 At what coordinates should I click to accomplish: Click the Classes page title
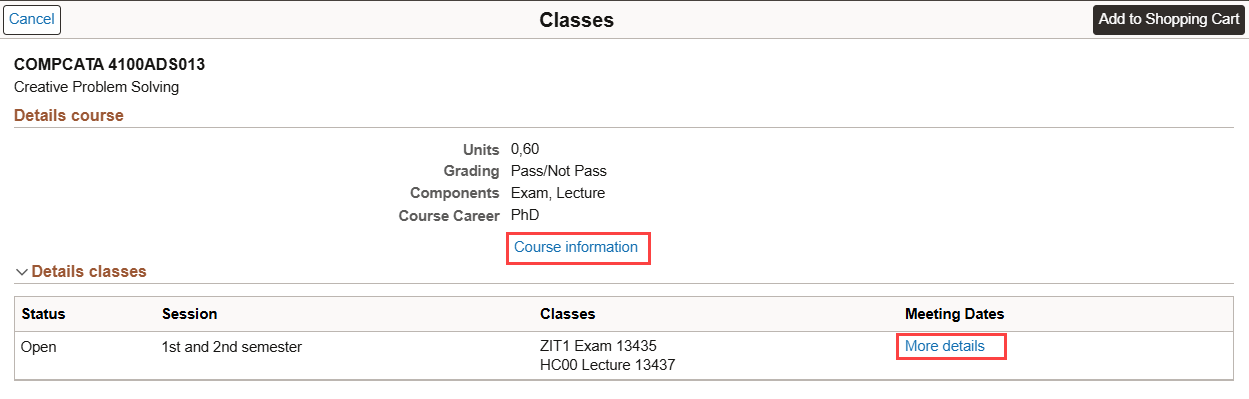tap(577, 20)
